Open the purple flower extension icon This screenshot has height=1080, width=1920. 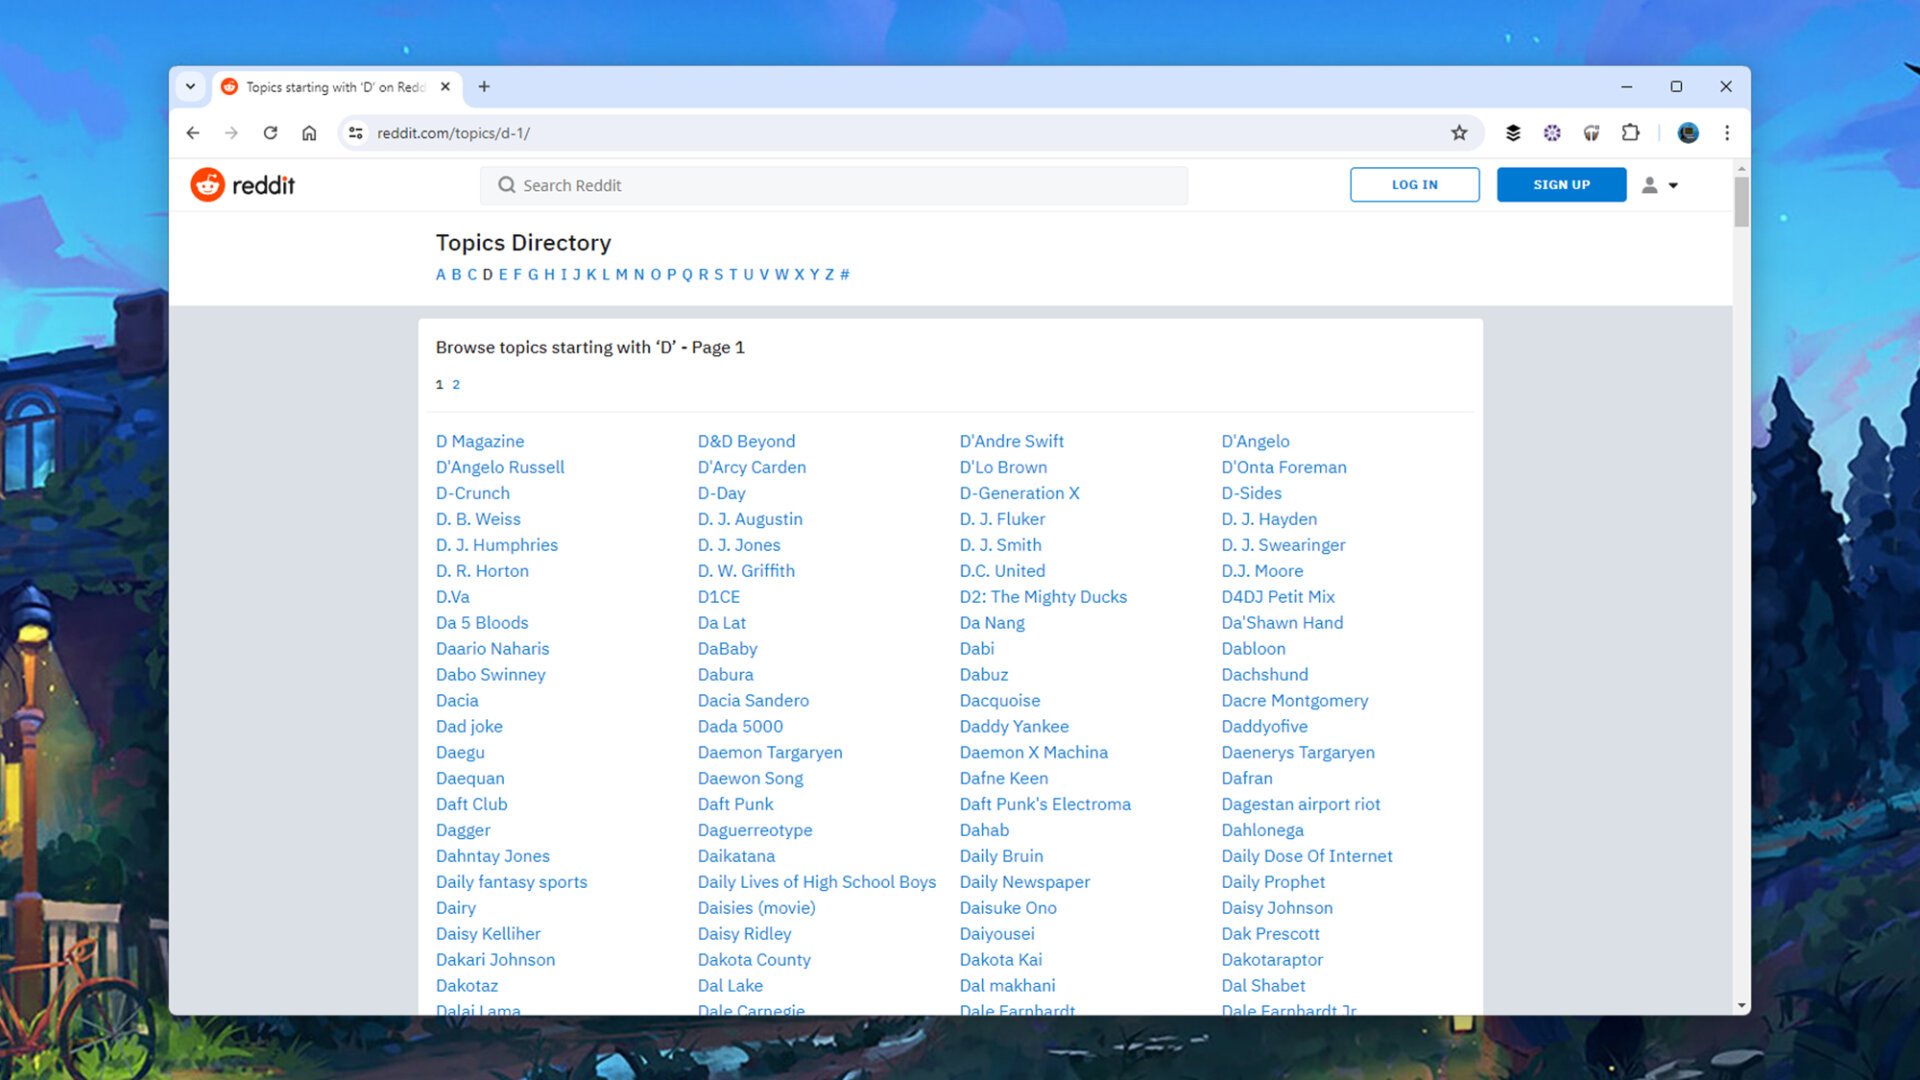click(x=1552, y=133)
